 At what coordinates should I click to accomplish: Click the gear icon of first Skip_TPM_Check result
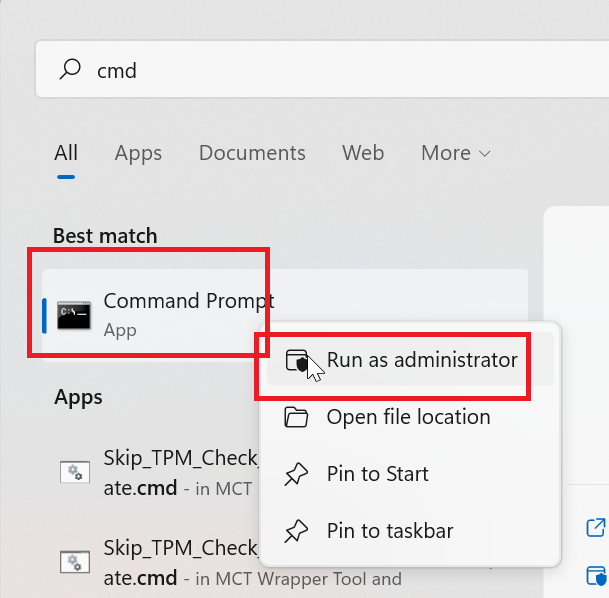75,472
